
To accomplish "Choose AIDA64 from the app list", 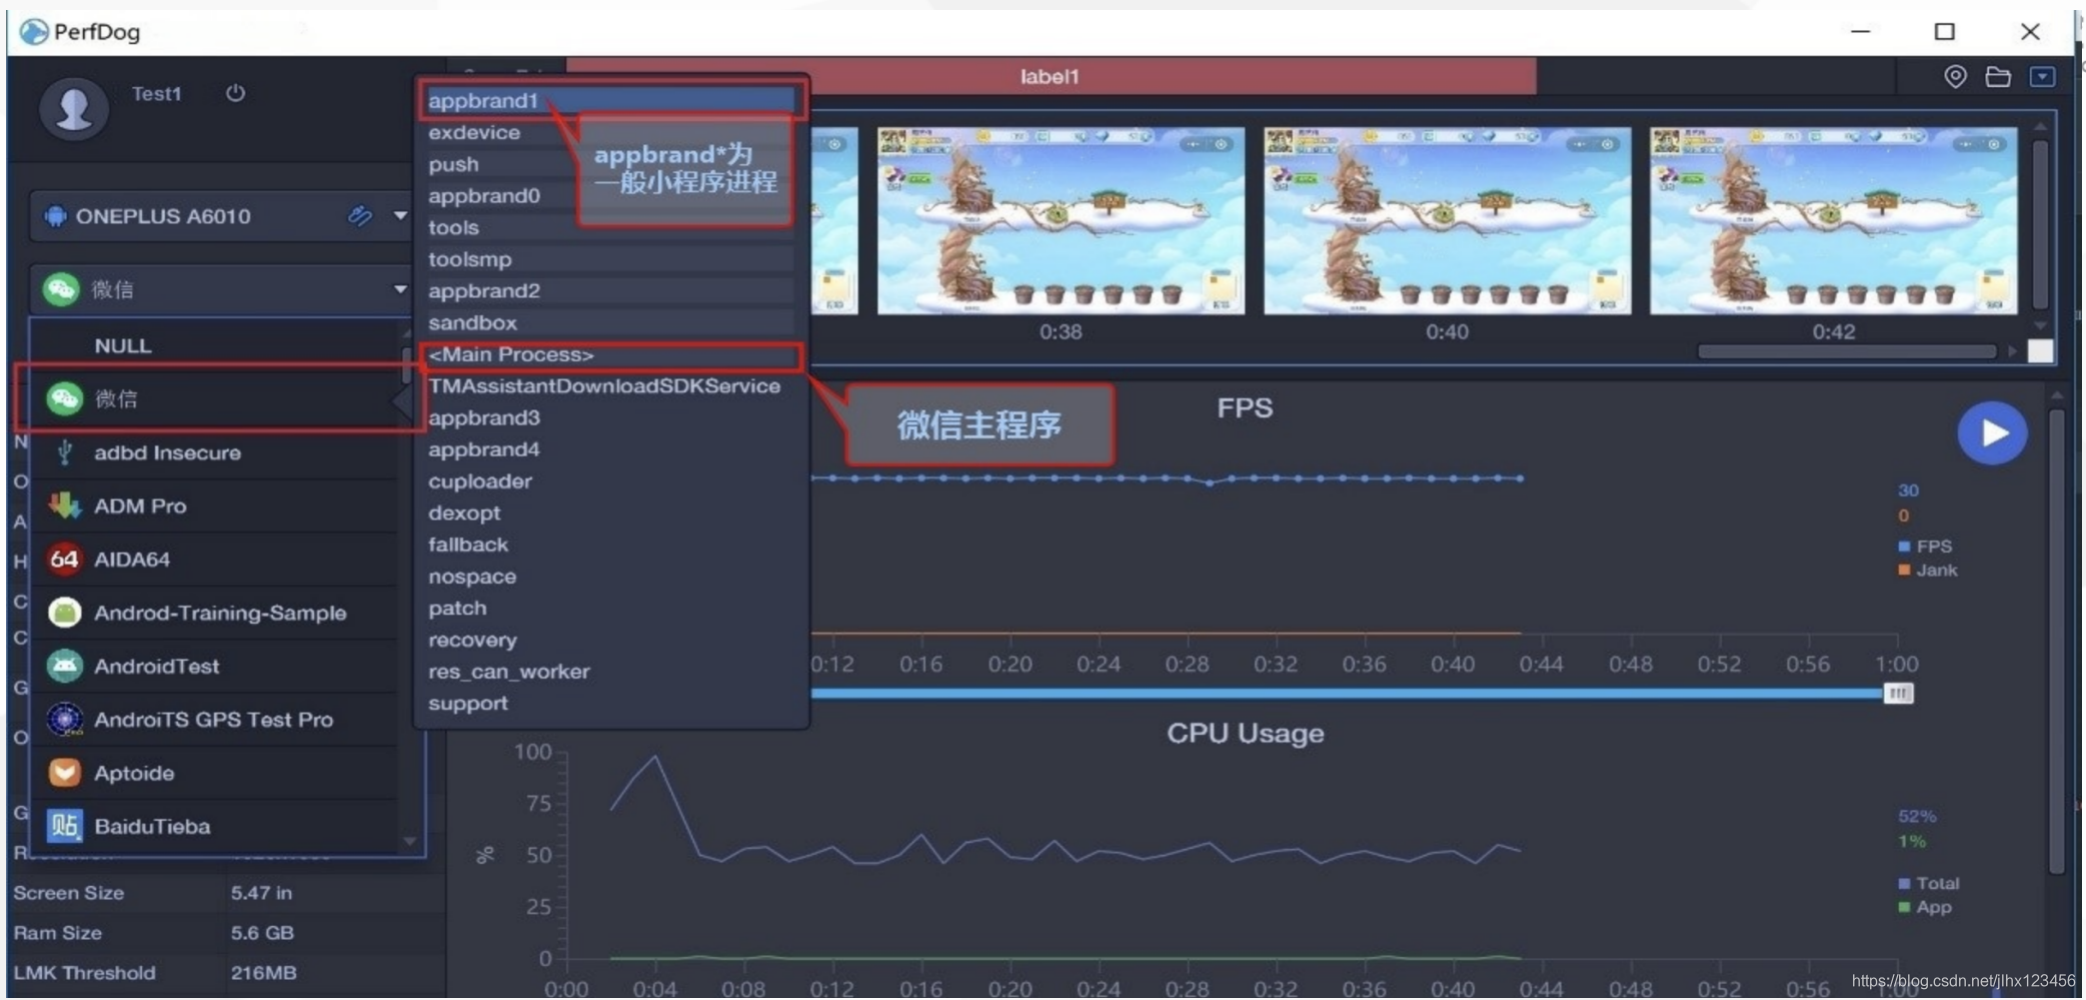I will tap(215, 559).
